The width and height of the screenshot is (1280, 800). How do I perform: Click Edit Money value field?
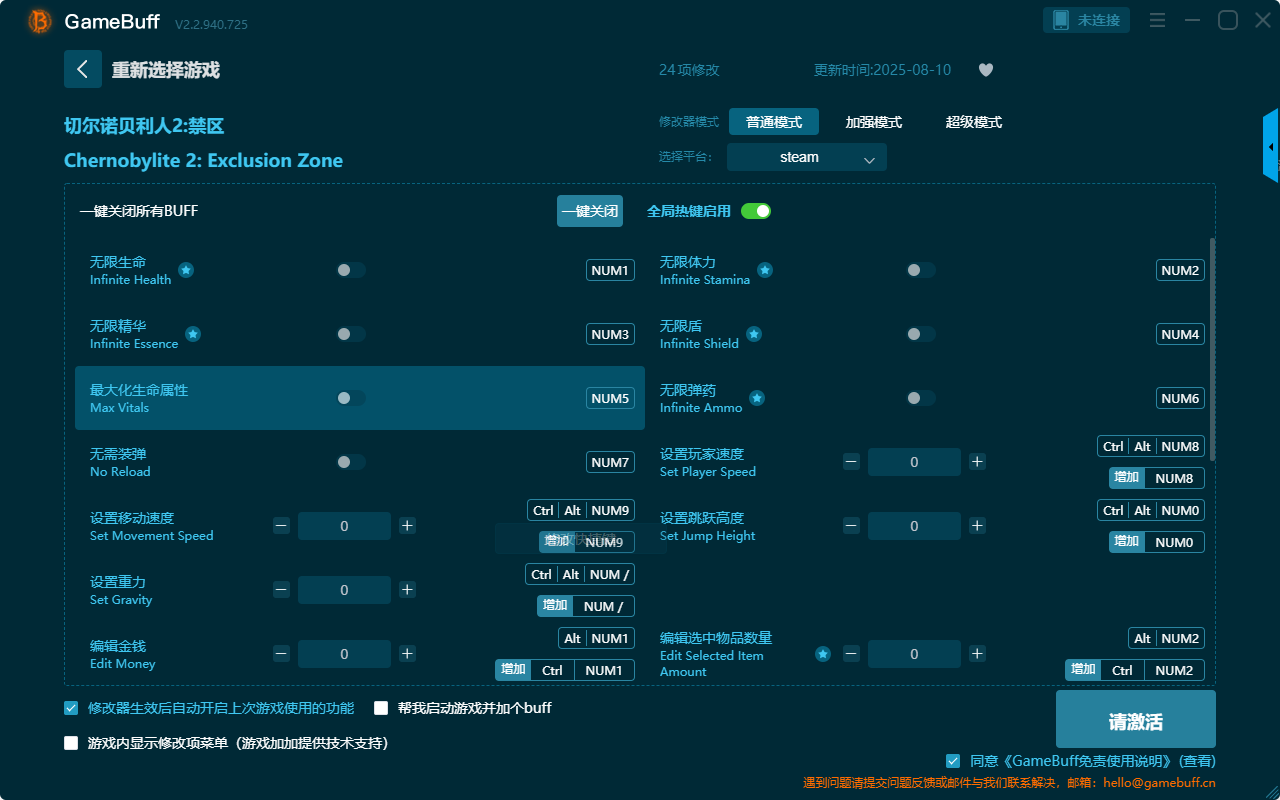point(344,654)
